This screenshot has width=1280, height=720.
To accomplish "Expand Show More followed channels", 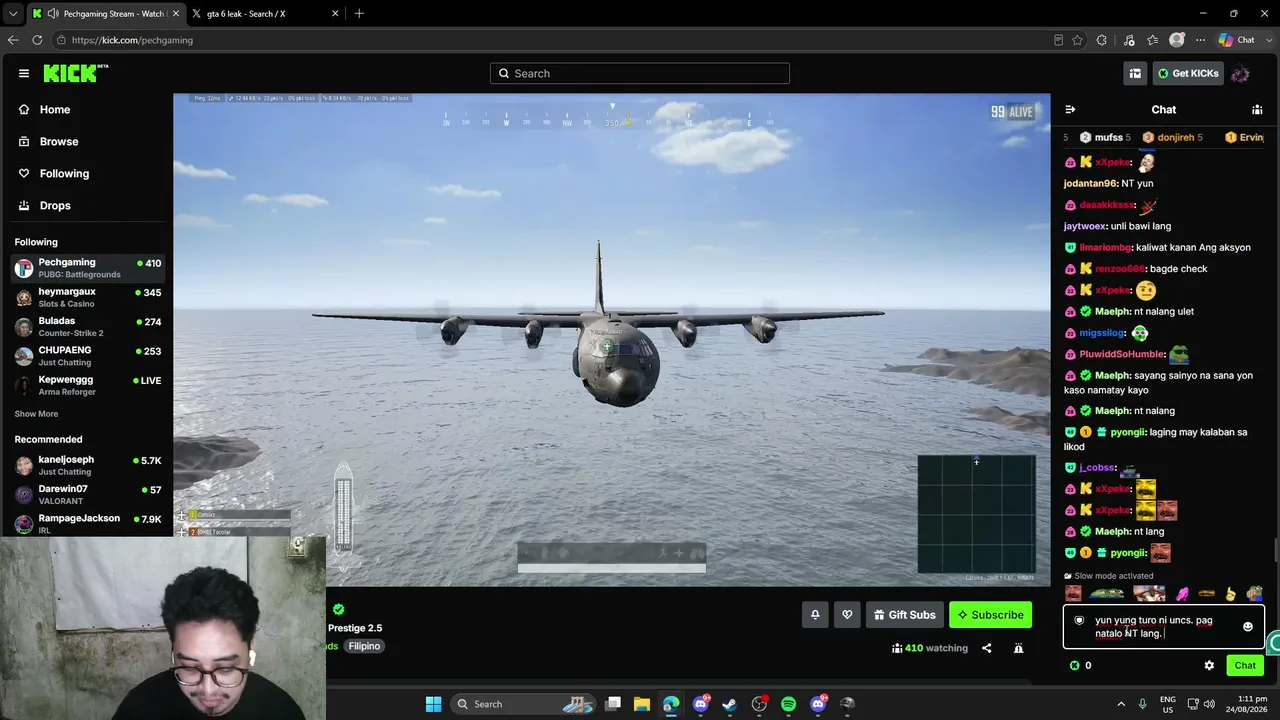I will (36, 414).
